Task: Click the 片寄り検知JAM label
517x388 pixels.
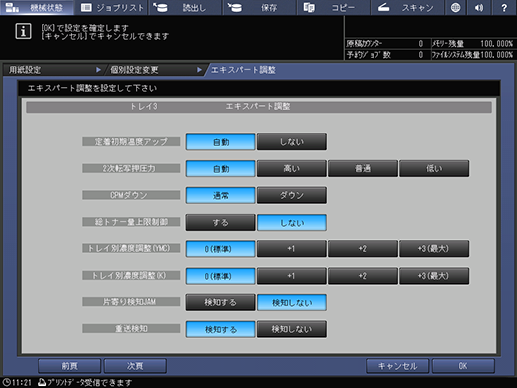Action: pos(131,302)
